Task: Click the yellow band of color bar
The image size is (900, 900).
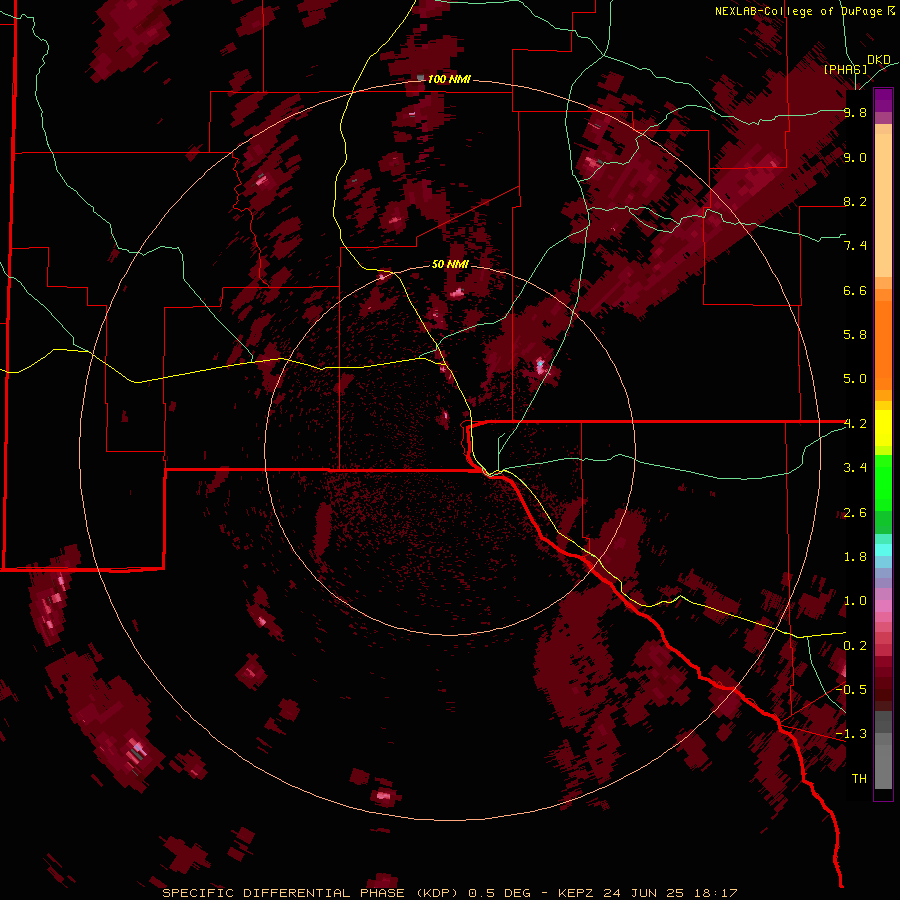Action: [883, 428]
